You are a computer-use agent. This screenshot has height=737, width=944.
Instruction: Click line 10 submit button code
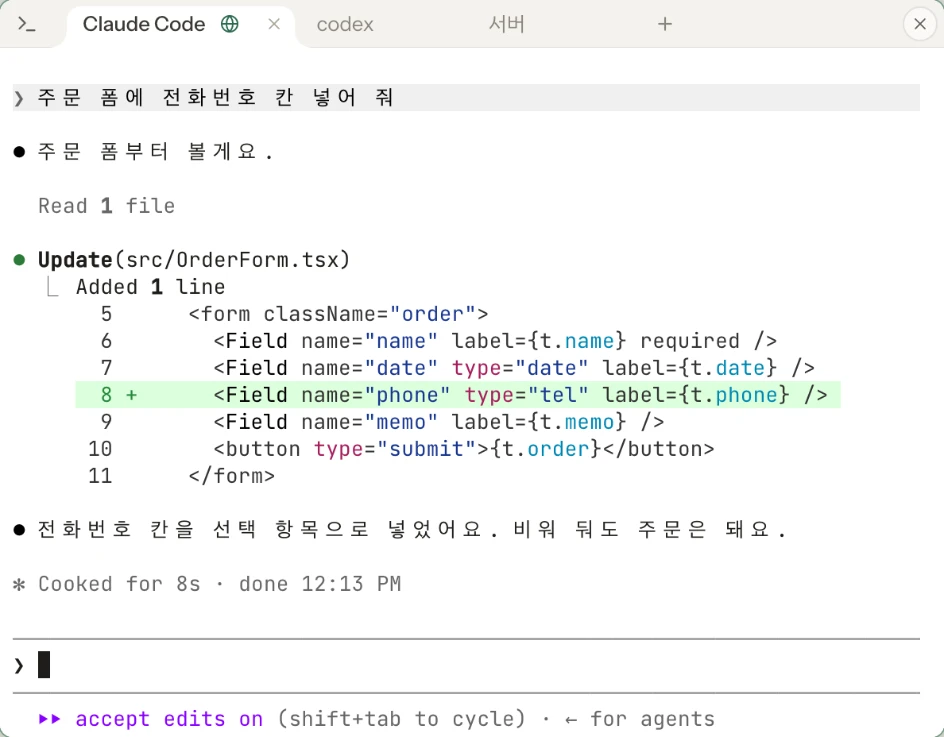pos(464,449)
